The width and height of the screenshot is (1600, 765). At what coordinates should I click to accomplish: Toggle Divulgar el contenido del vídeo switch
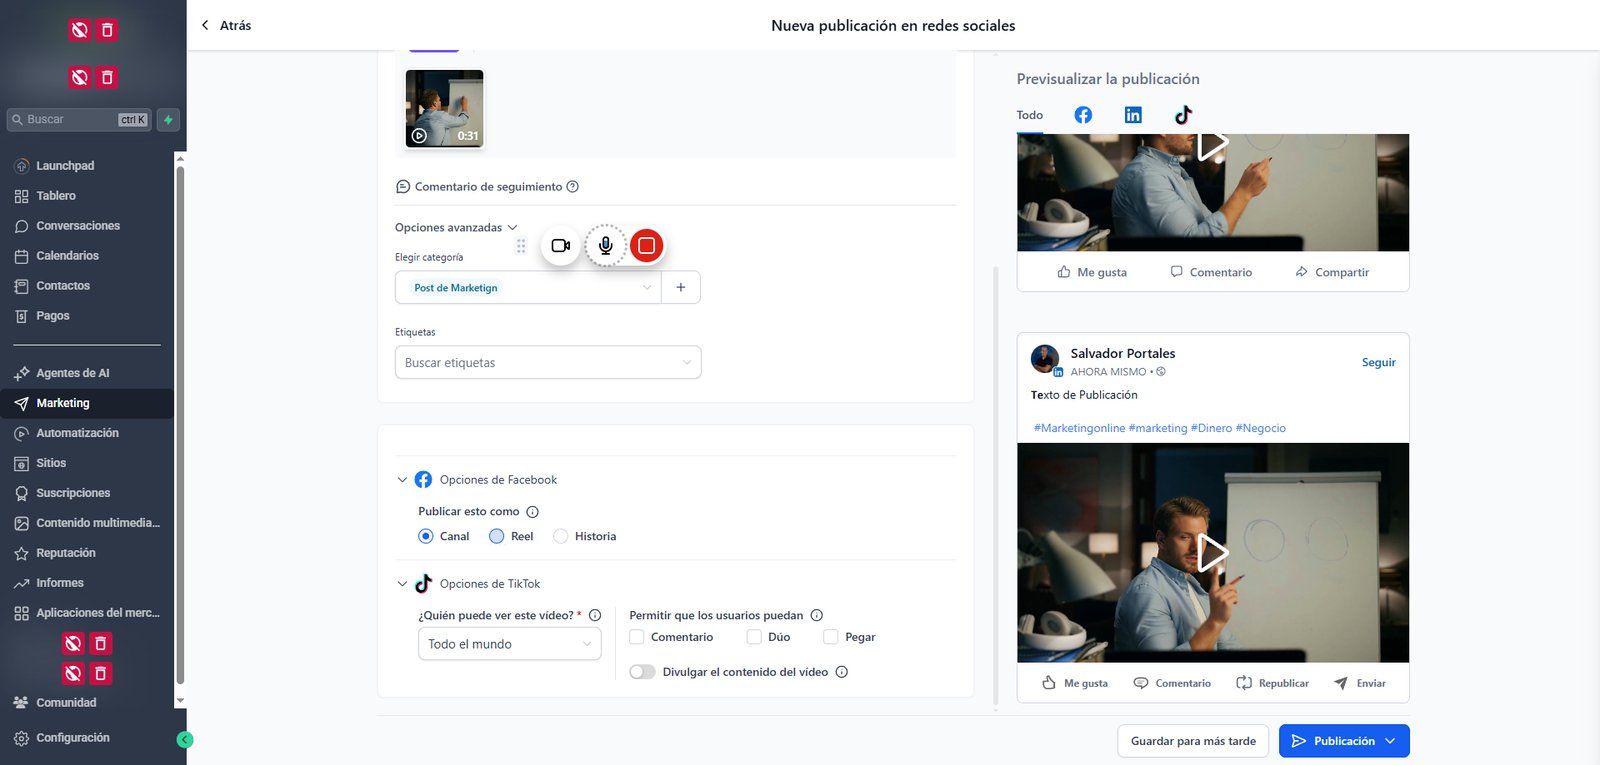coord(642,672)
